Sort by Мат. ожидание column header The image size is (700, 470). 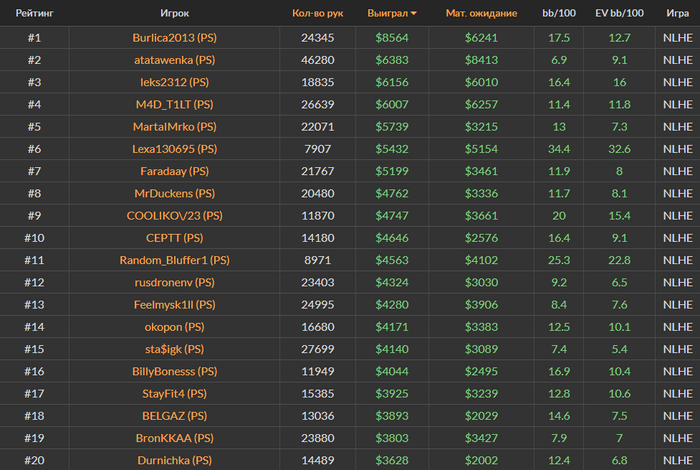[481, 13]
